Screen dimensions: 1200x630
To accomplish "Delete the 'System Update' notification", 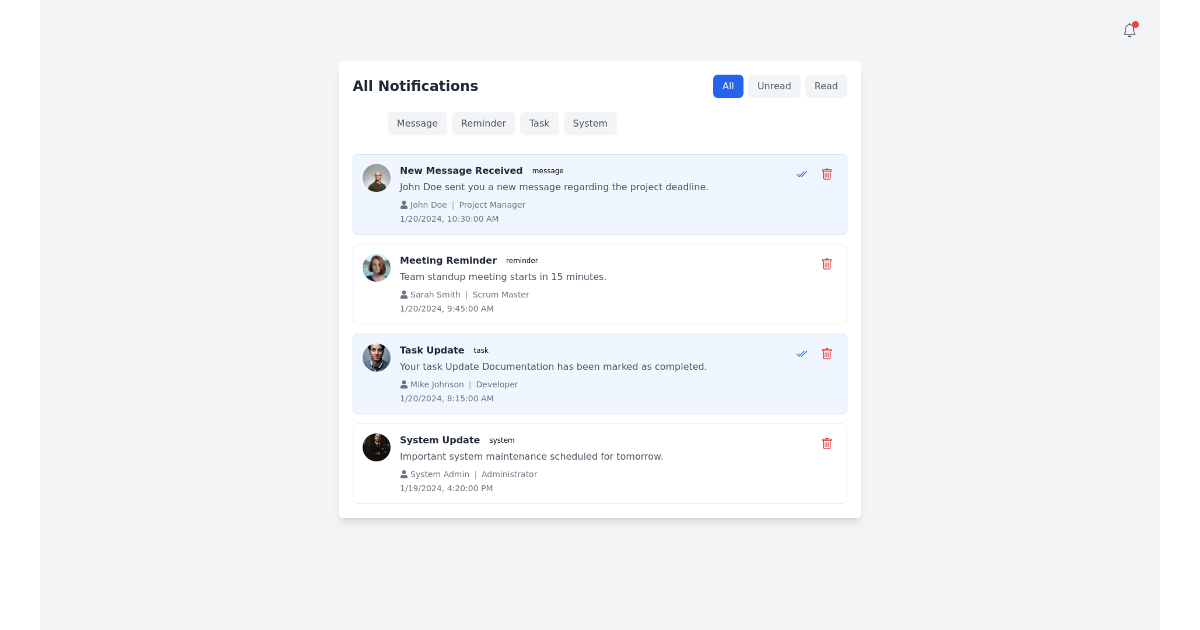I will tap(827, 443).
